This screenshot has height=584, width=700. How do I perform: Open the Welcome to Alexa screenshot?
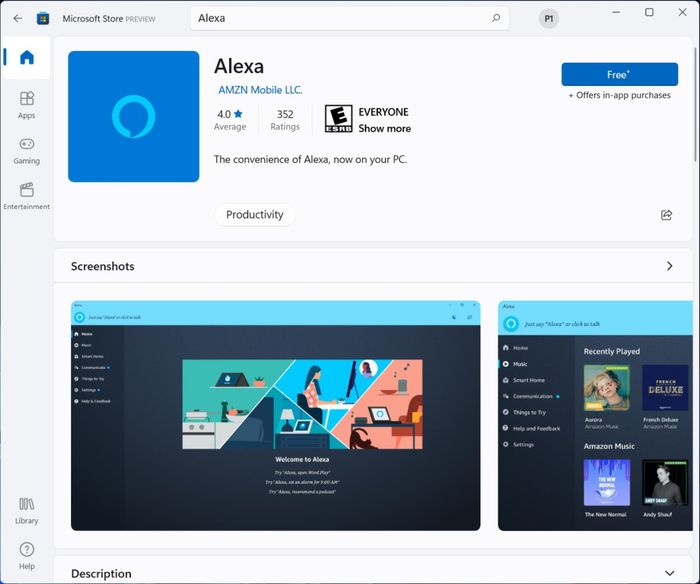[x=275, y=416]
